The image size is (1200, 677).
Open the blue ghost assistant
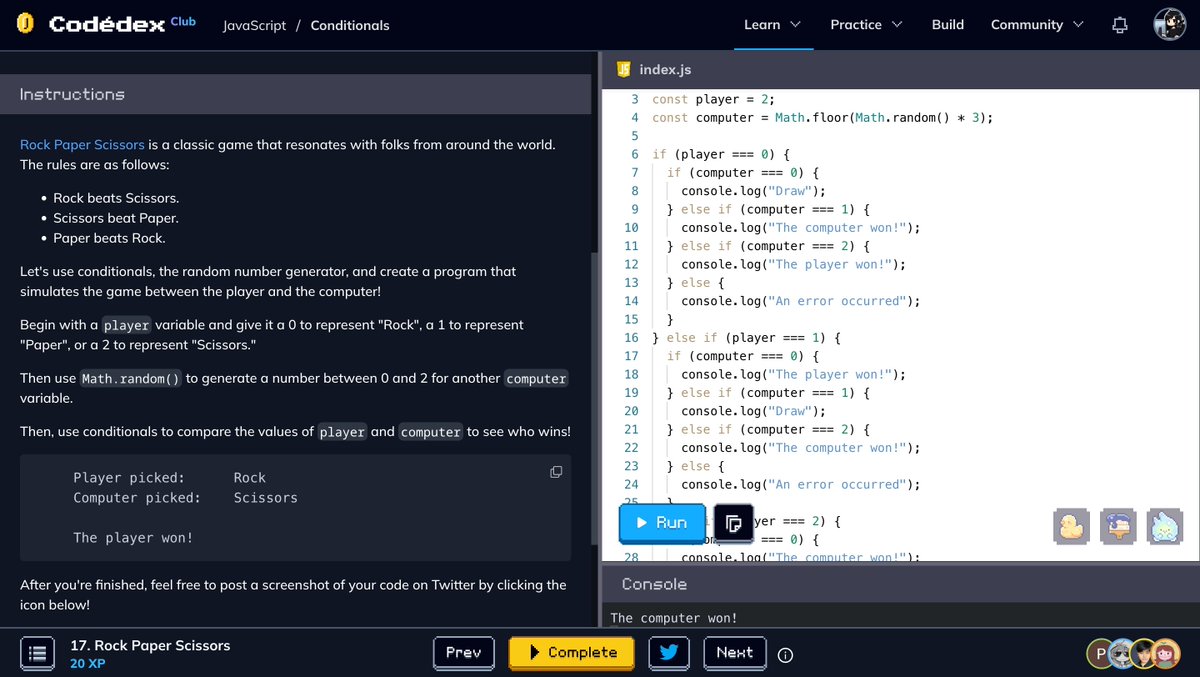click(x=1165, y=526)
